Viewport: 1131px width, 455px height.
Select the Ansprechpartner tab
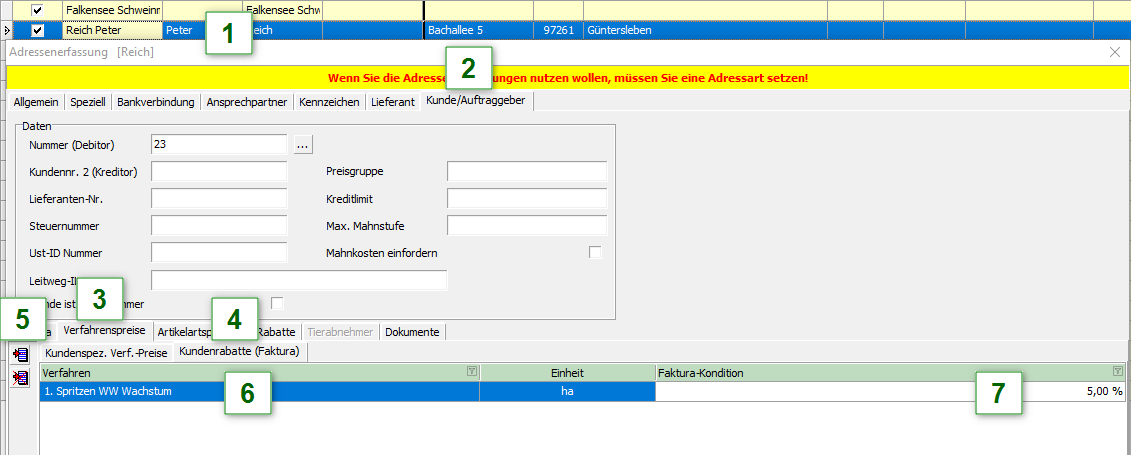click(x=247, y=102)
